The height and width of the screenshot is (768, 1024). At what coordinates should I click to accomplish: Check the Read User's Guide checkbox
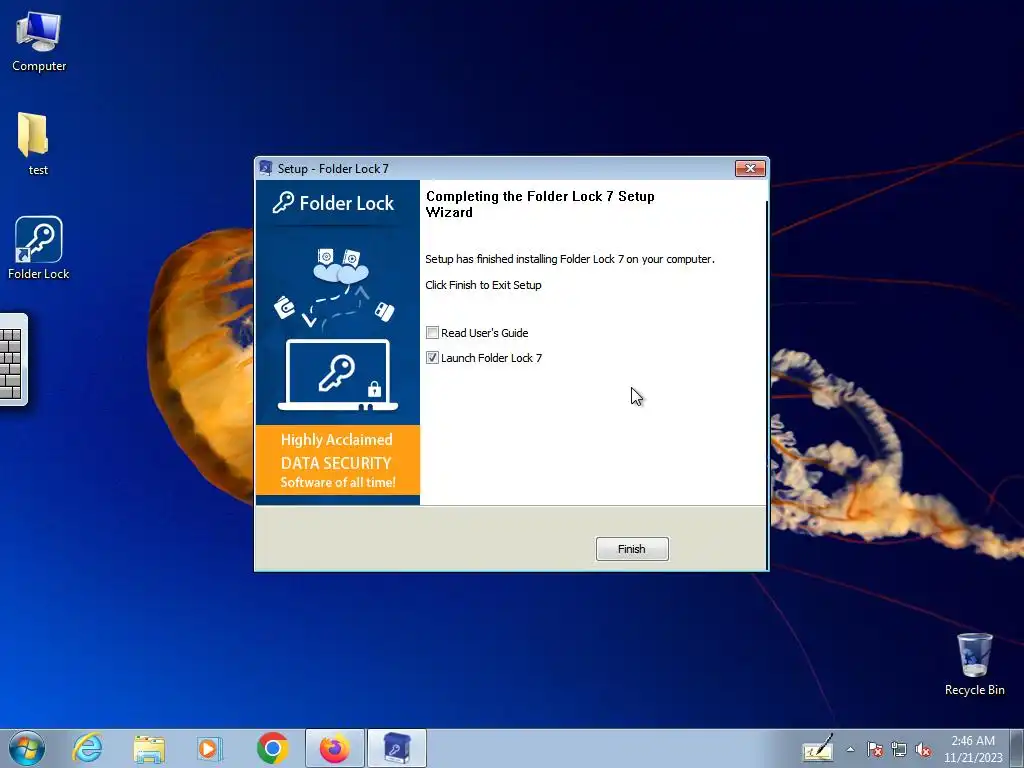point(432,333)
